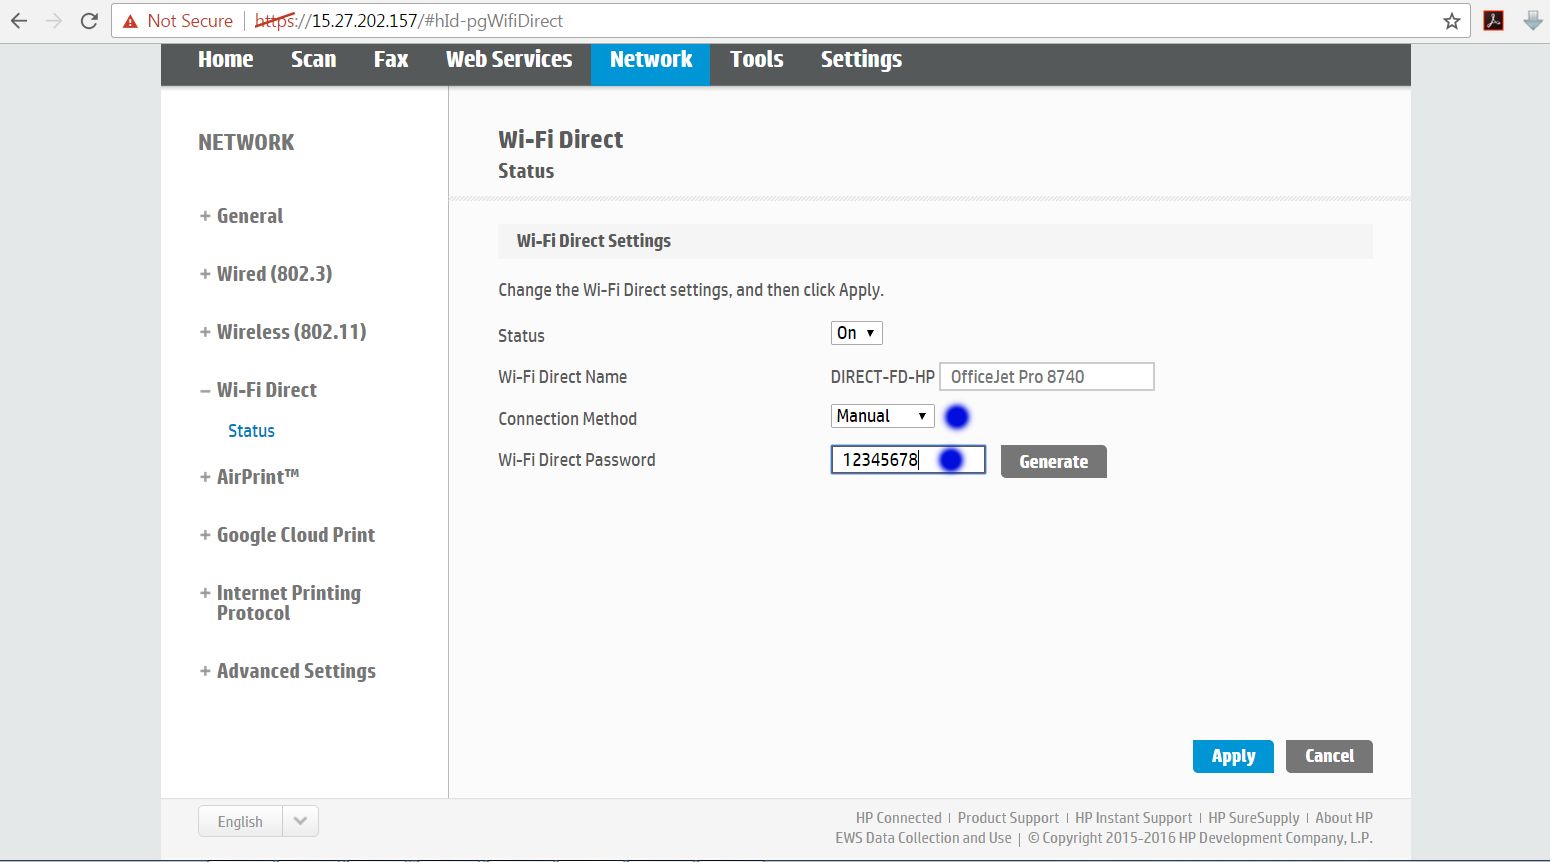Click the download arrow icon
This screenshot has height=862, width=1550.
pos(1532,20)
